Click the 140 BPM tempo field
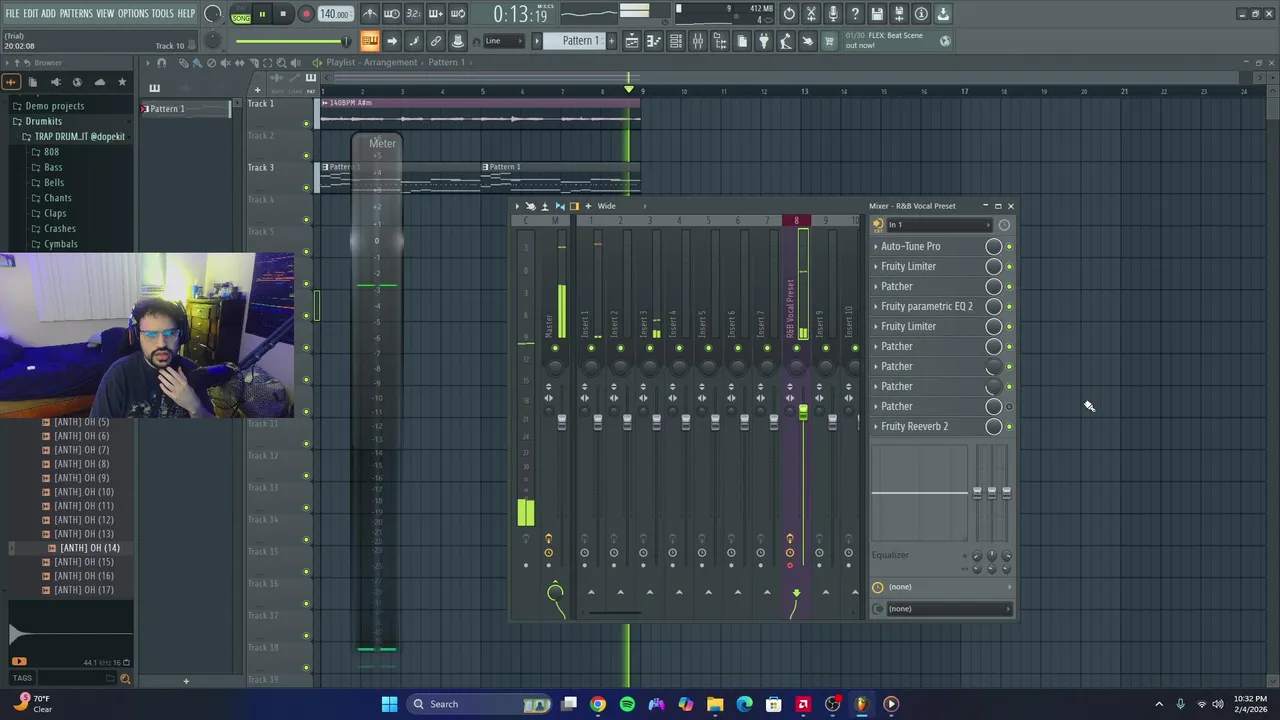 click(335, 14)
